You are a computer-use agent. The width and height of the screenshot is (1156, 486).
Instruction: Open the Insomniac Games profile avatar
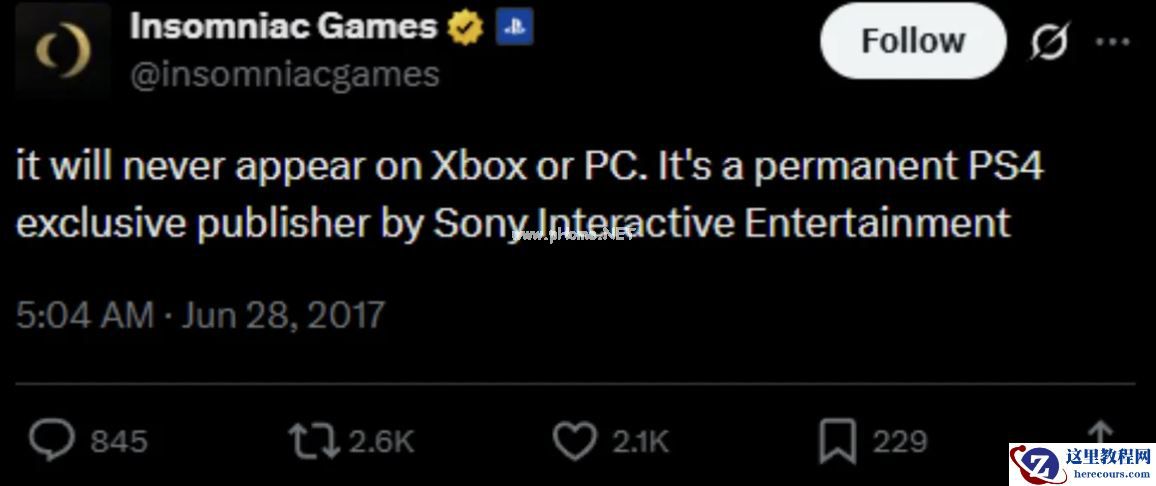tap(63, 48)
